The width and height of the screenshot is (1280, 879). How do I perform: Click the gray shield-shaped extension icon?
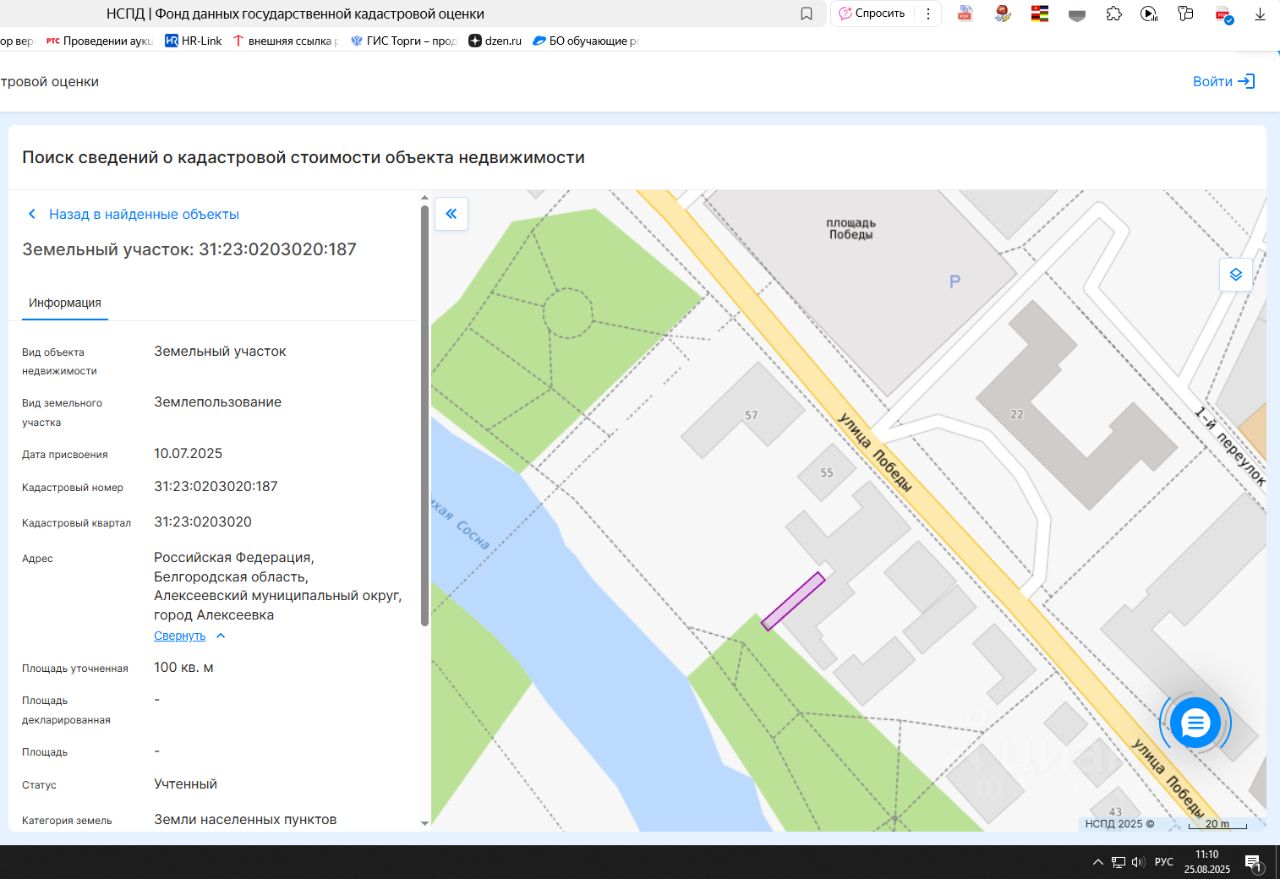click(x=1077, y=14)
